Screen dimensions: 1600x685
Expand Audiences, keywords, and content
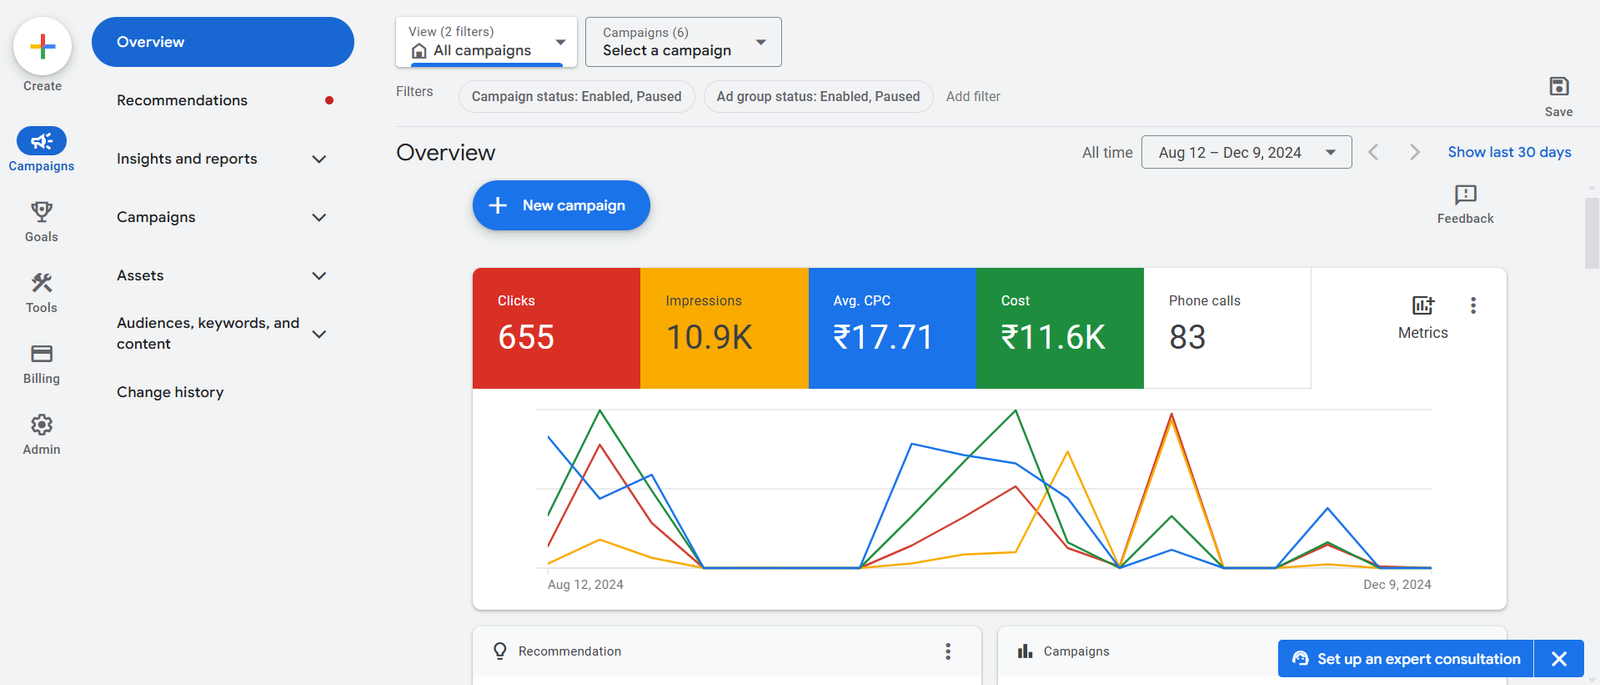[x=319, y=334]
